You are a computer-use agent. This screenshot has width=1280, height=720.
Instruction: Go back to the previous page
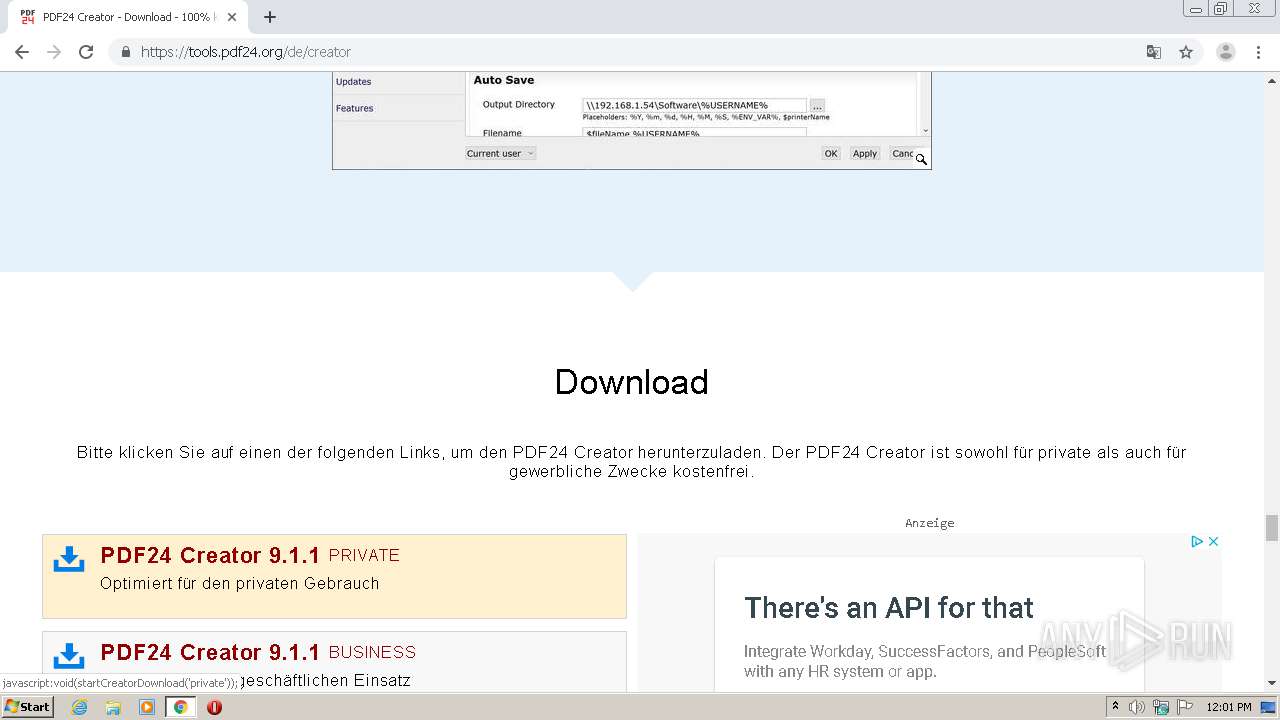[22, 52]
